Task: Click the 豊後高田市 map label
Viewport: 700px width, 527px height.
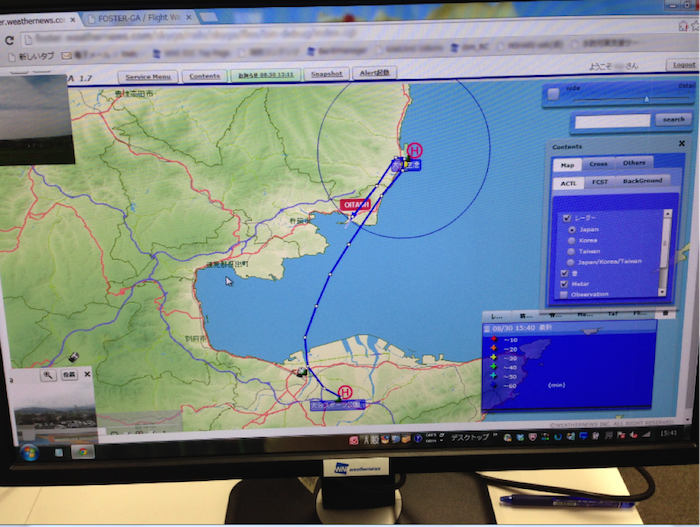Action: [133, 93]
